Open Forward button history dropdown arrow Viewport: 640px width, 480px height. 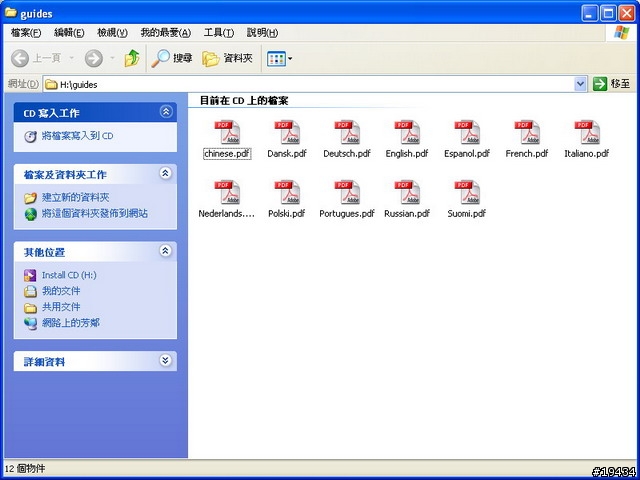click(112, 58)
